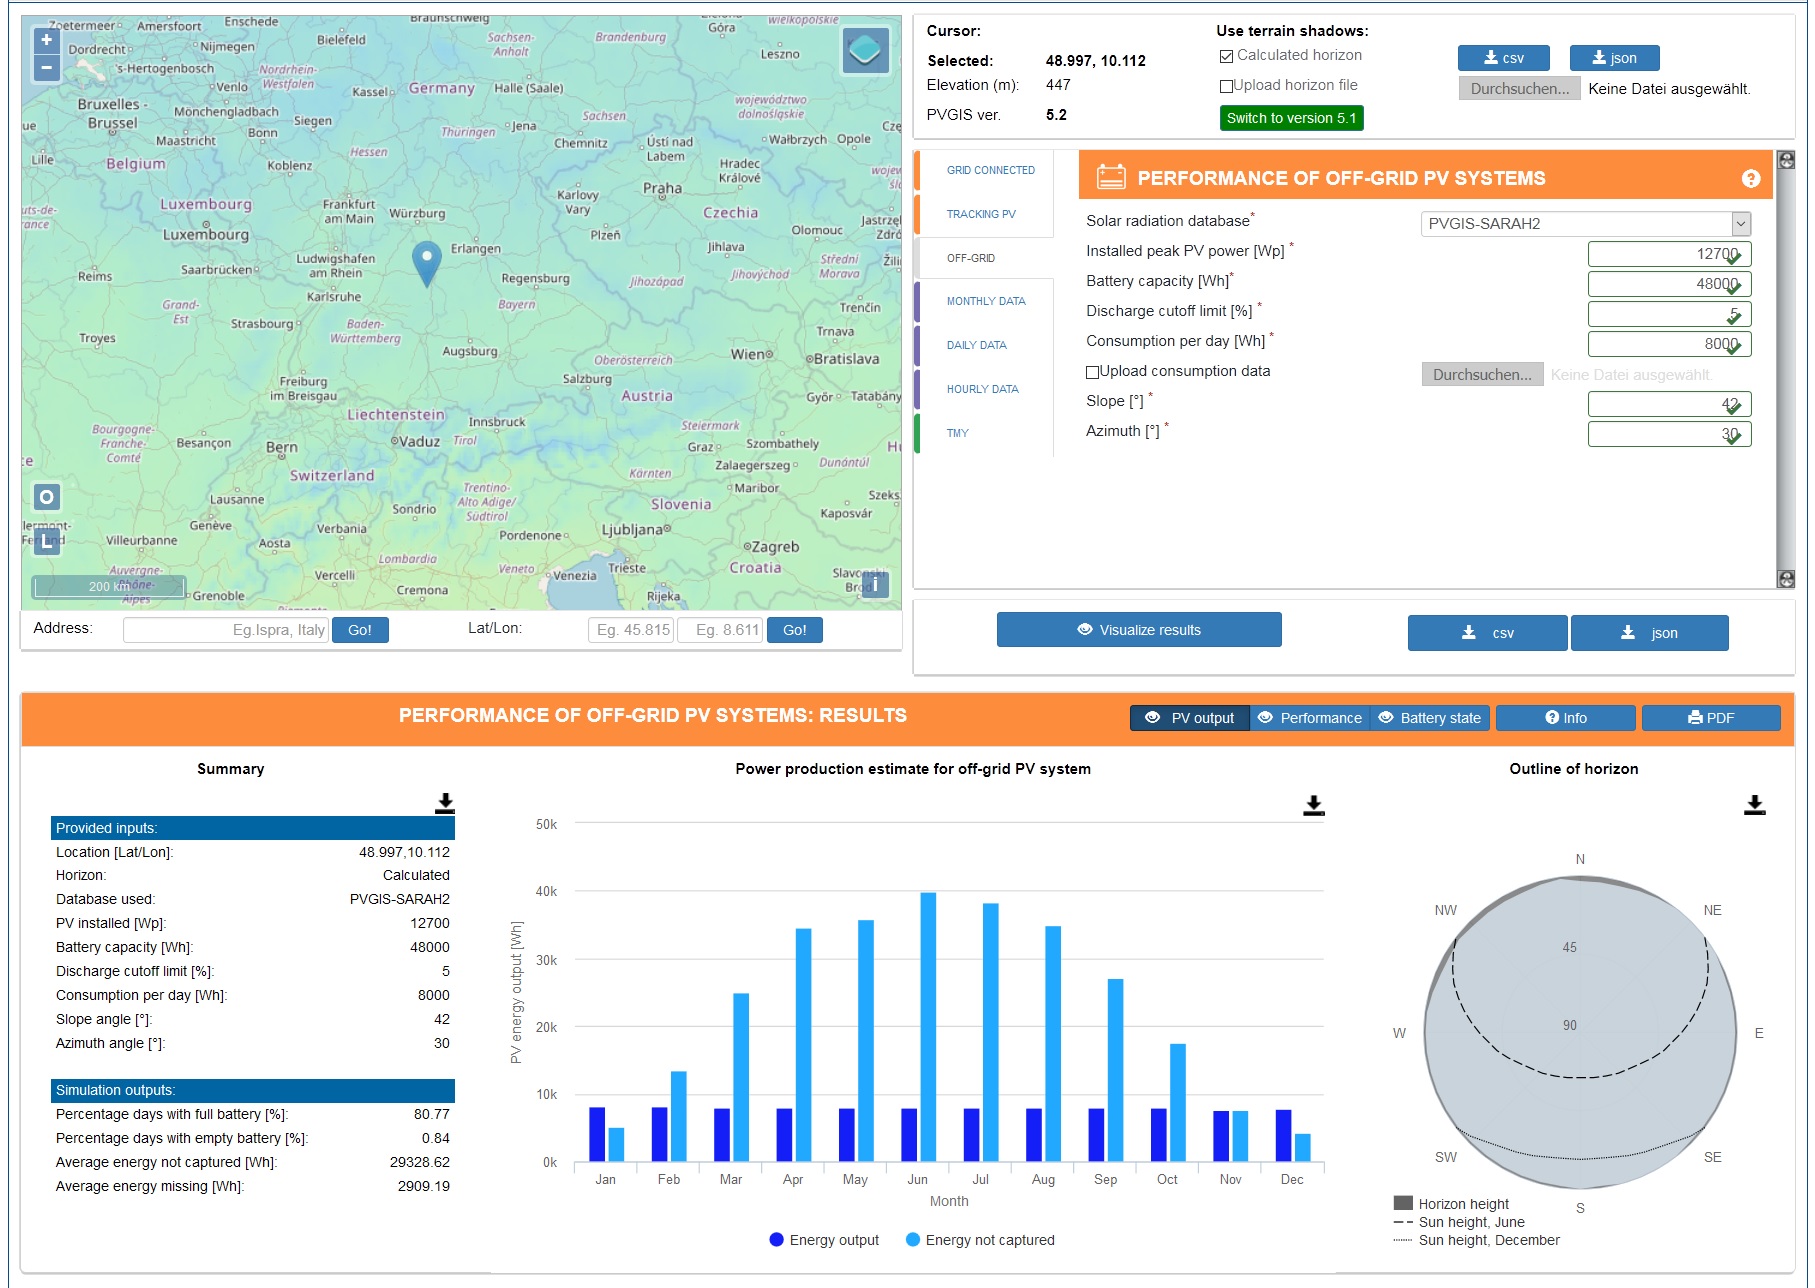
Task: Zoom out on the map
Action: pos(46,68)
